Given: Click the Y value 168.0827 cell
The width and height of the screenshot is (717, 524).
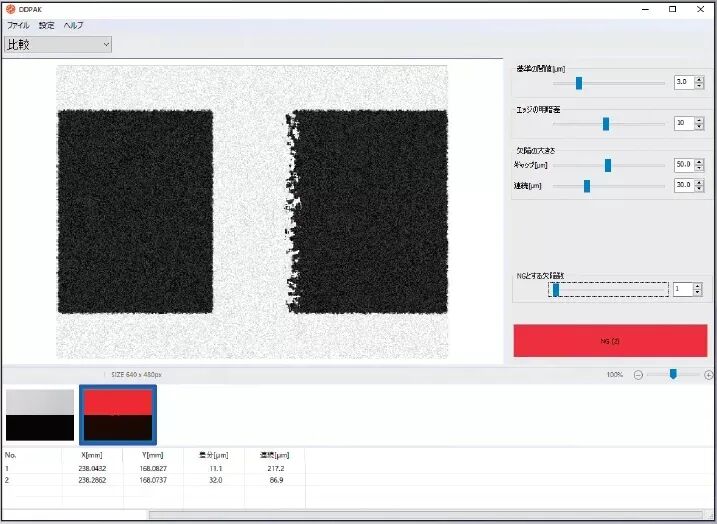Looking at the screenshot, I should [153, 469].
